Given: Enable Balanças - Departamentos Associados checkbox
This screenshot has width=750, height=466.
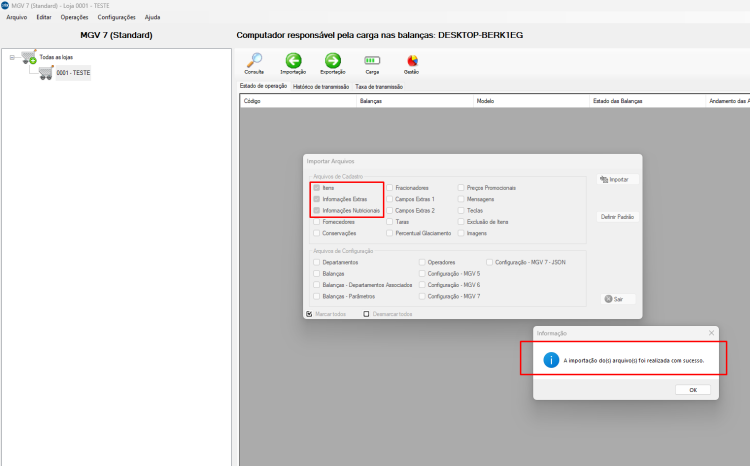Looking at the screenshot, I should [x=317, y=285].
